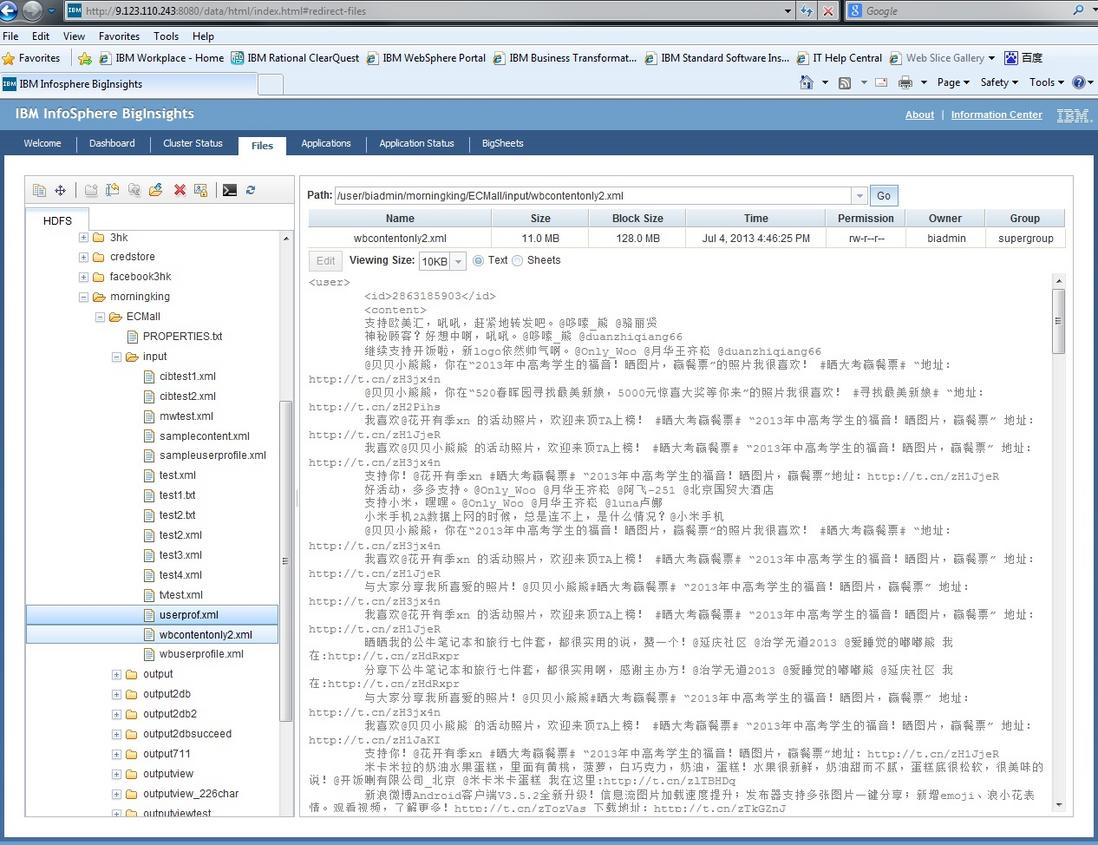Open the Viewing Size 10KB dropdown
Image resolution: width=1098 pixels, height=845 pixels.
[458, 261]
